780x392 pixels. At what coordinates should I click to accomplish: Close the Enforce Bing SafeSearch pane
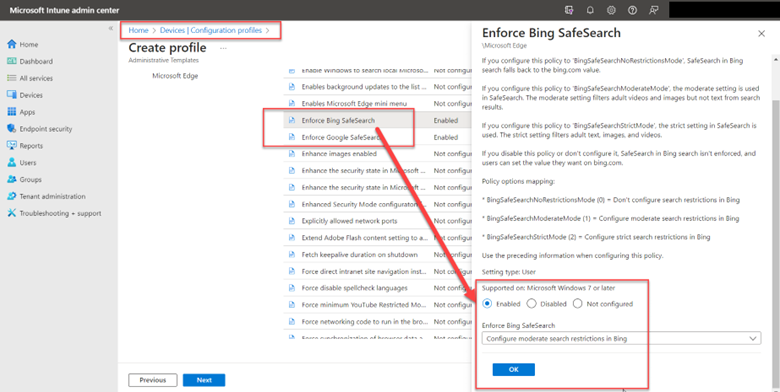[x=761, y=34]
